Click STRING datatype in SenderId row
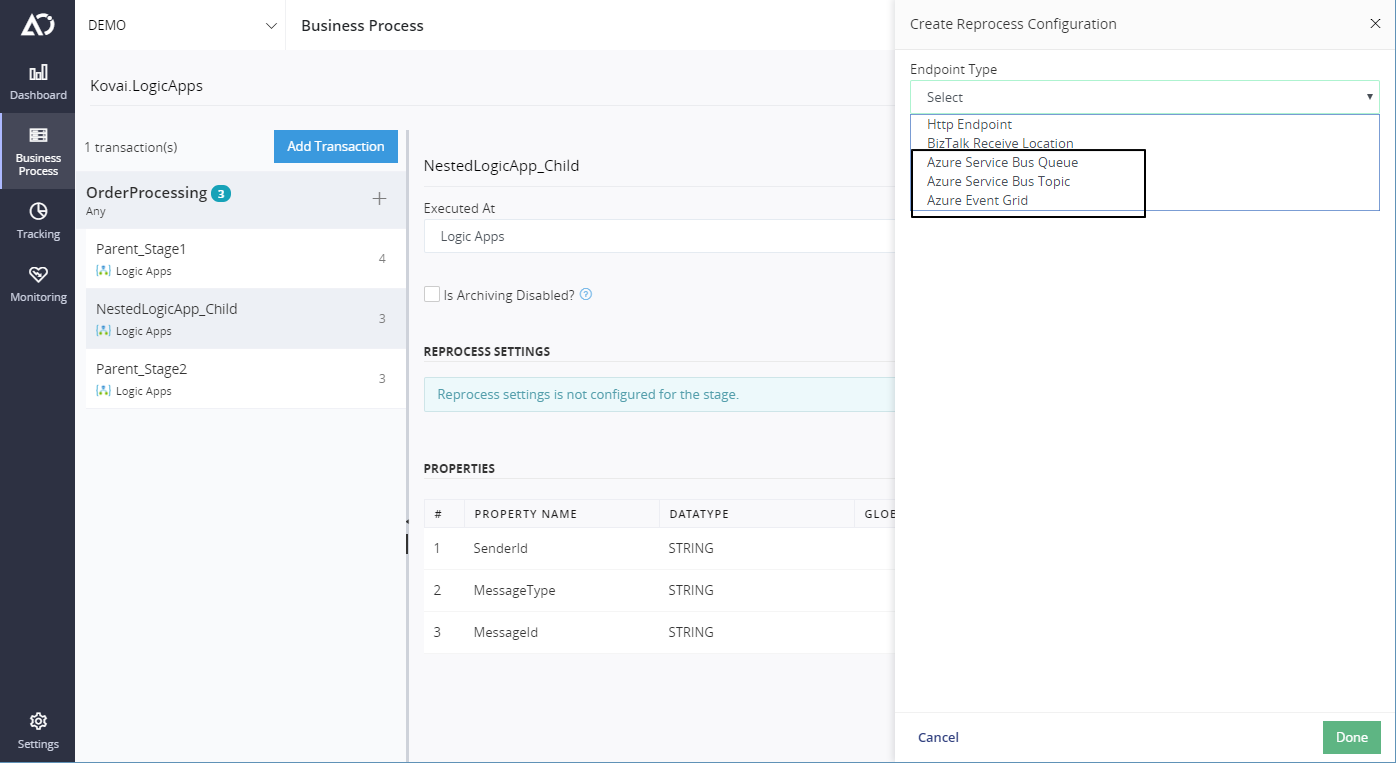The height and width of the screenshot is (763, 1396). [691, 548]
